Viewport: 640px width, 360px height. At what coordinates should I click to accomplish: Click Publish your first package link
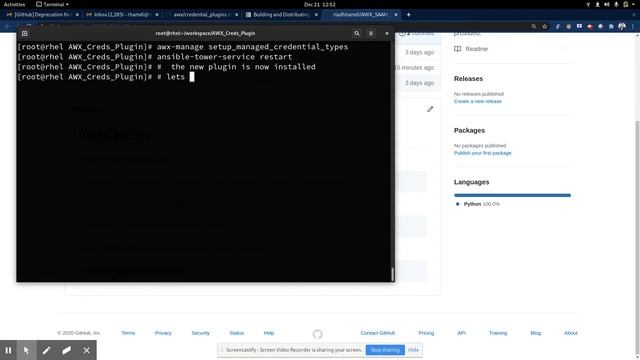click(x=482, y=153)
